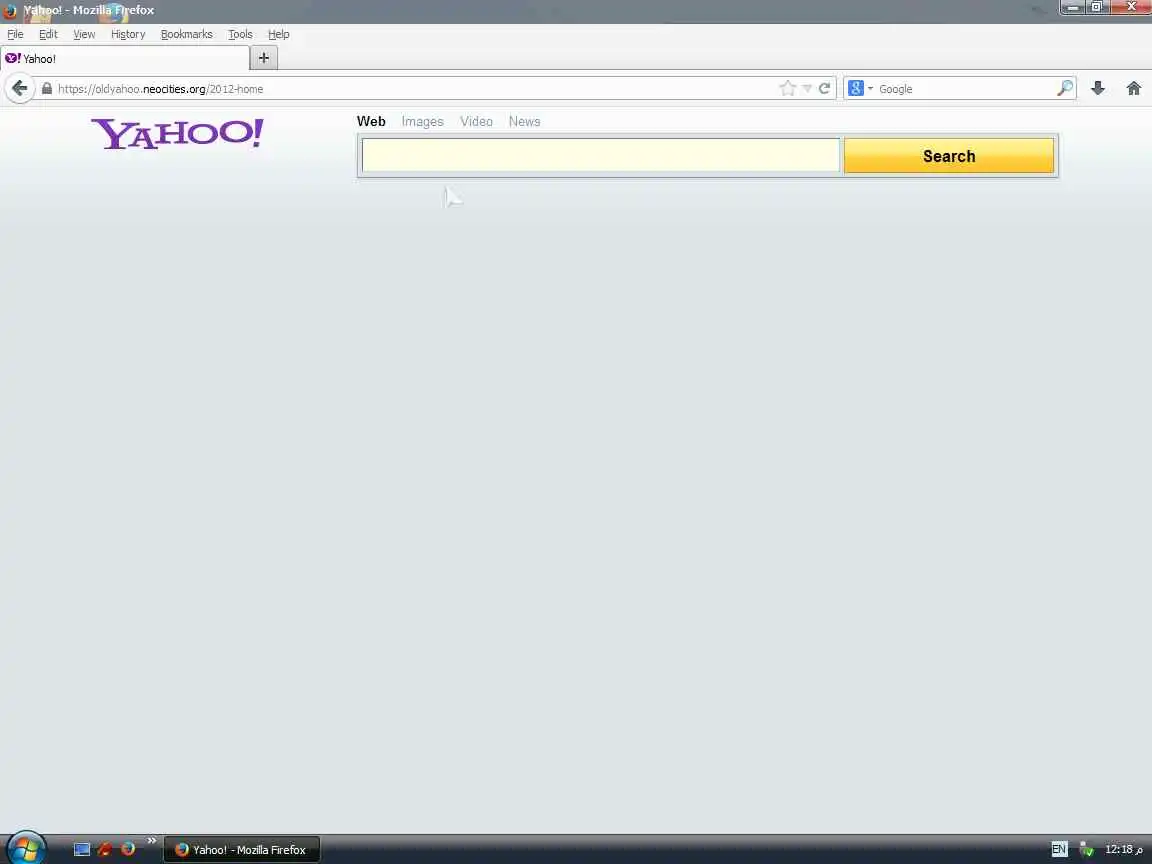Click the address bar URL field
This screenshot has height=864, width=1152.
coord(415,89)
